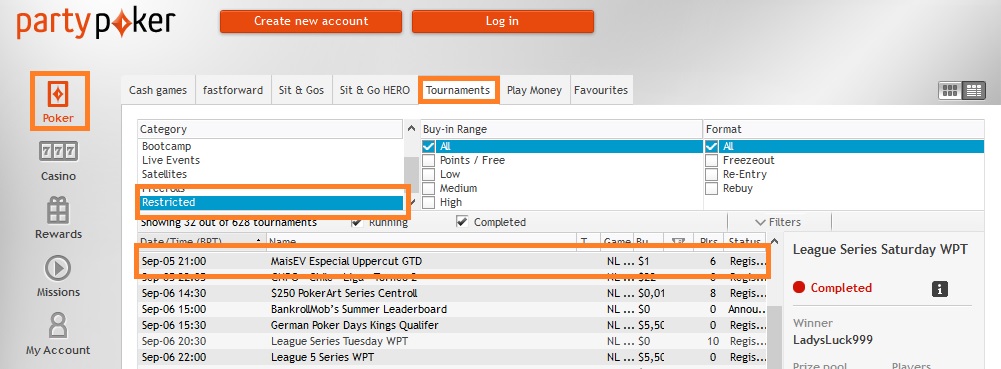Toggle the Running tournaments checkbox
The height and width of the screenshot is (369, 1001).
(x=358, y=222)
